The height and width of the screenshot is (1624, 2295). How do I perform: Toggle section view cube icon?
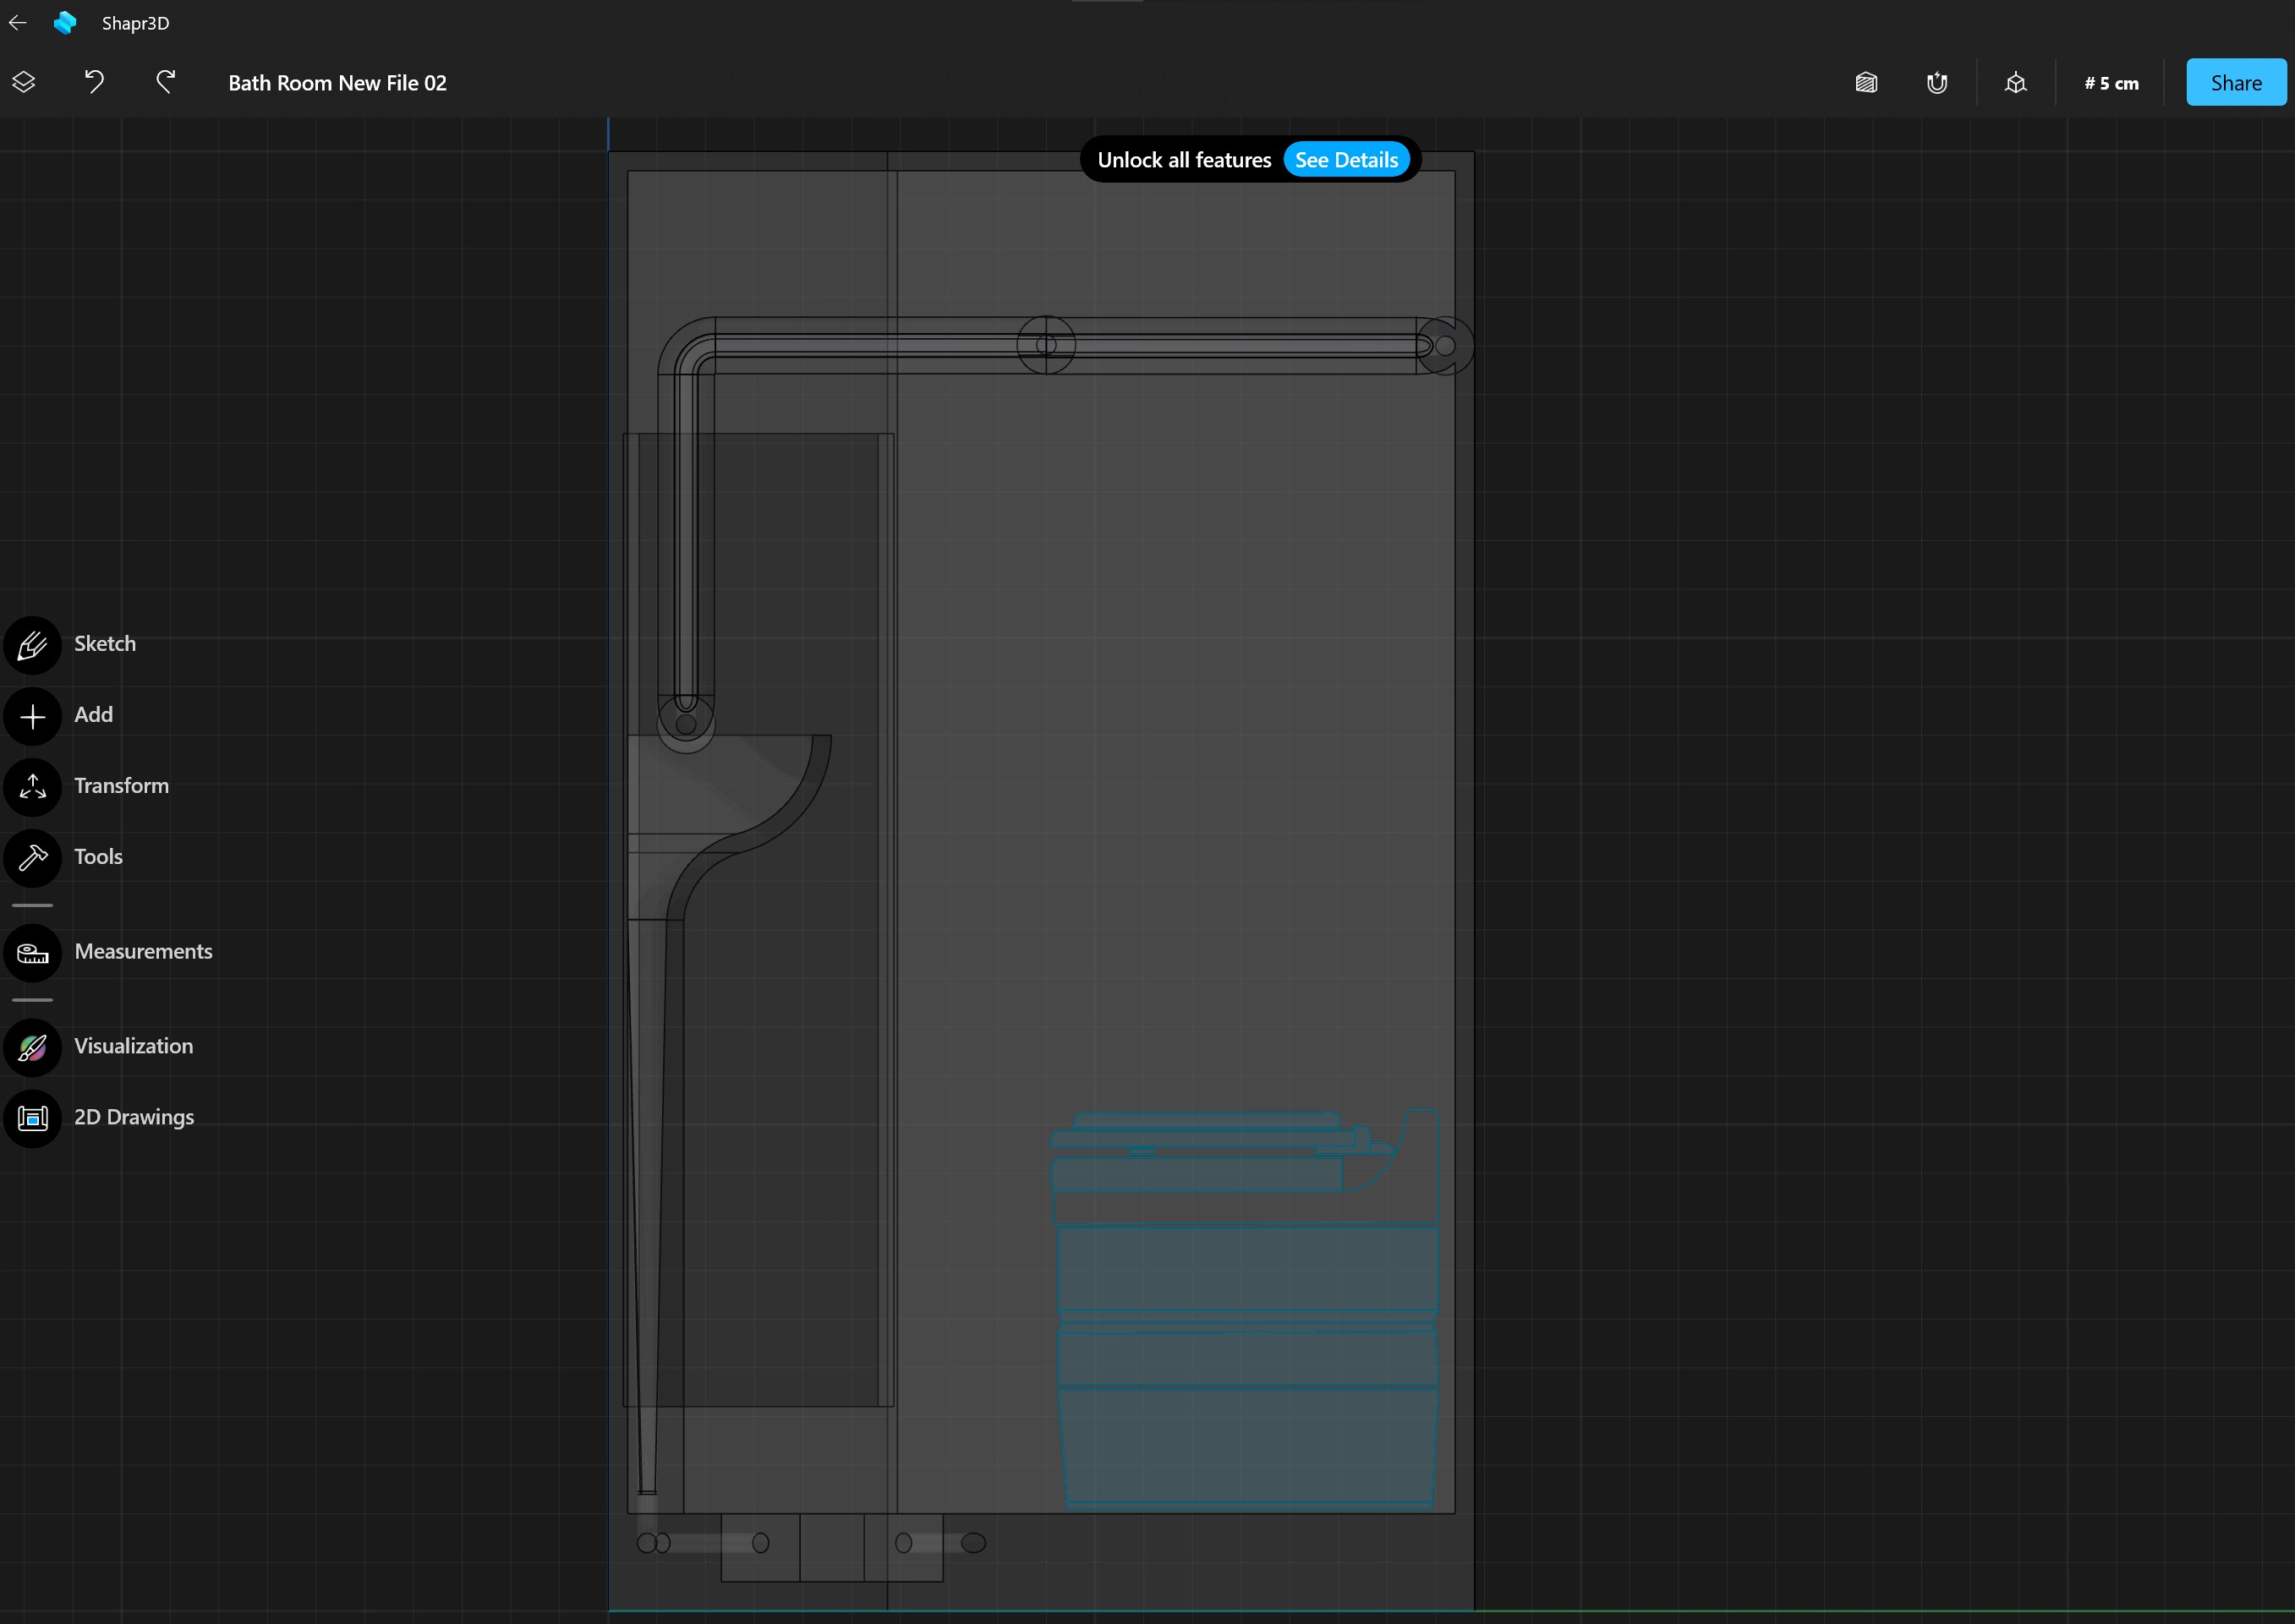pos(1866,83)
